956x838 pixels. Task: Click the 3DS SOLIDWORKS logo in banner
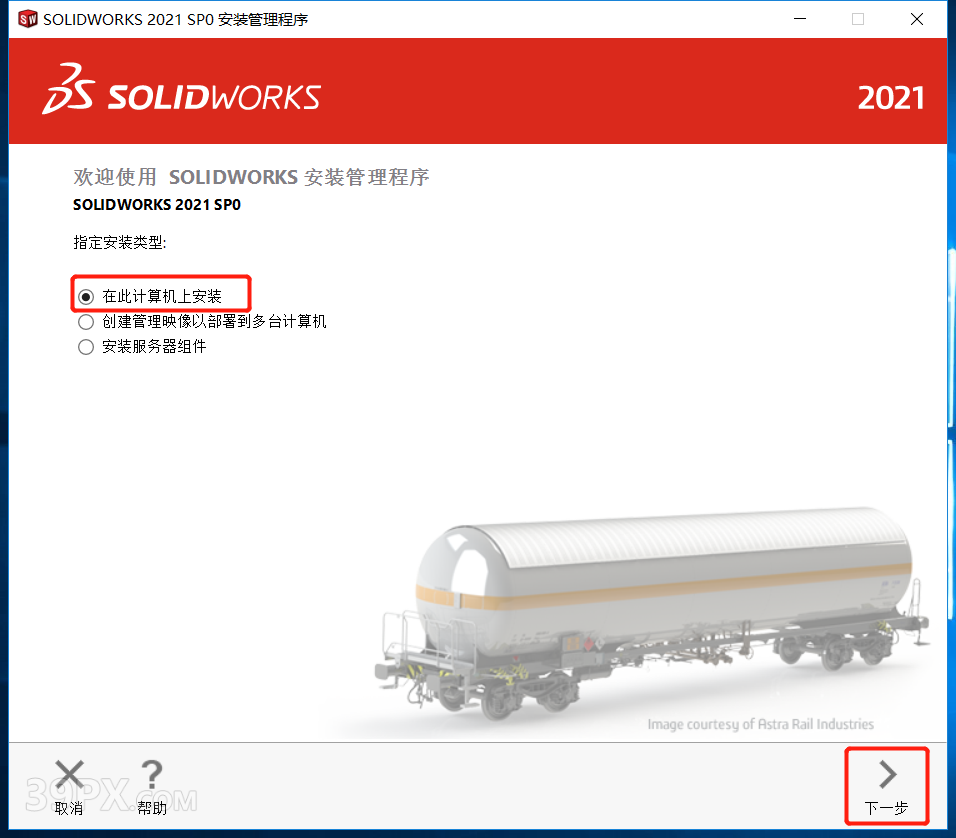point(181,90)
